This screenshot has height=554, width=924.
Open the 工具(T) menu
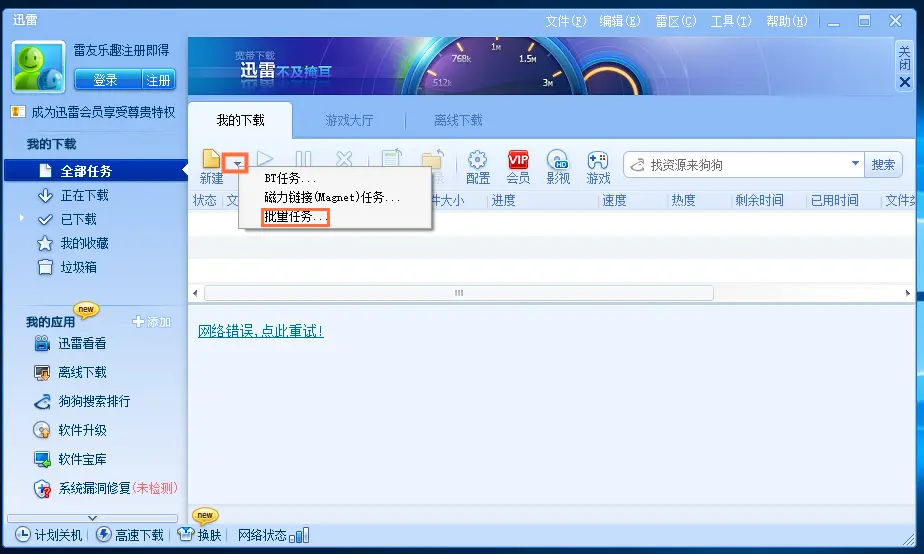[731, 21]
